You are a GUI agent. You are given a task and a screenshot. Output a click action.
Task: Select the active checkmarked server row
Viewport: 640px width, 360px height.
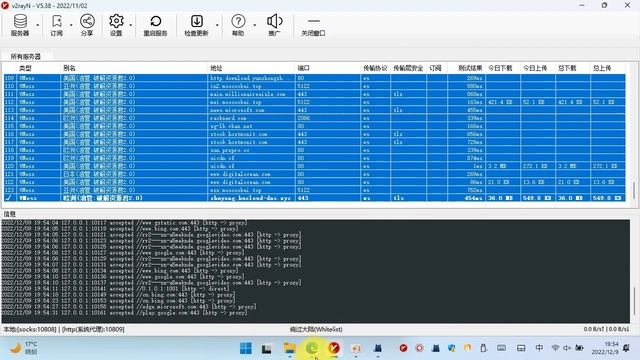pos(314,198)
